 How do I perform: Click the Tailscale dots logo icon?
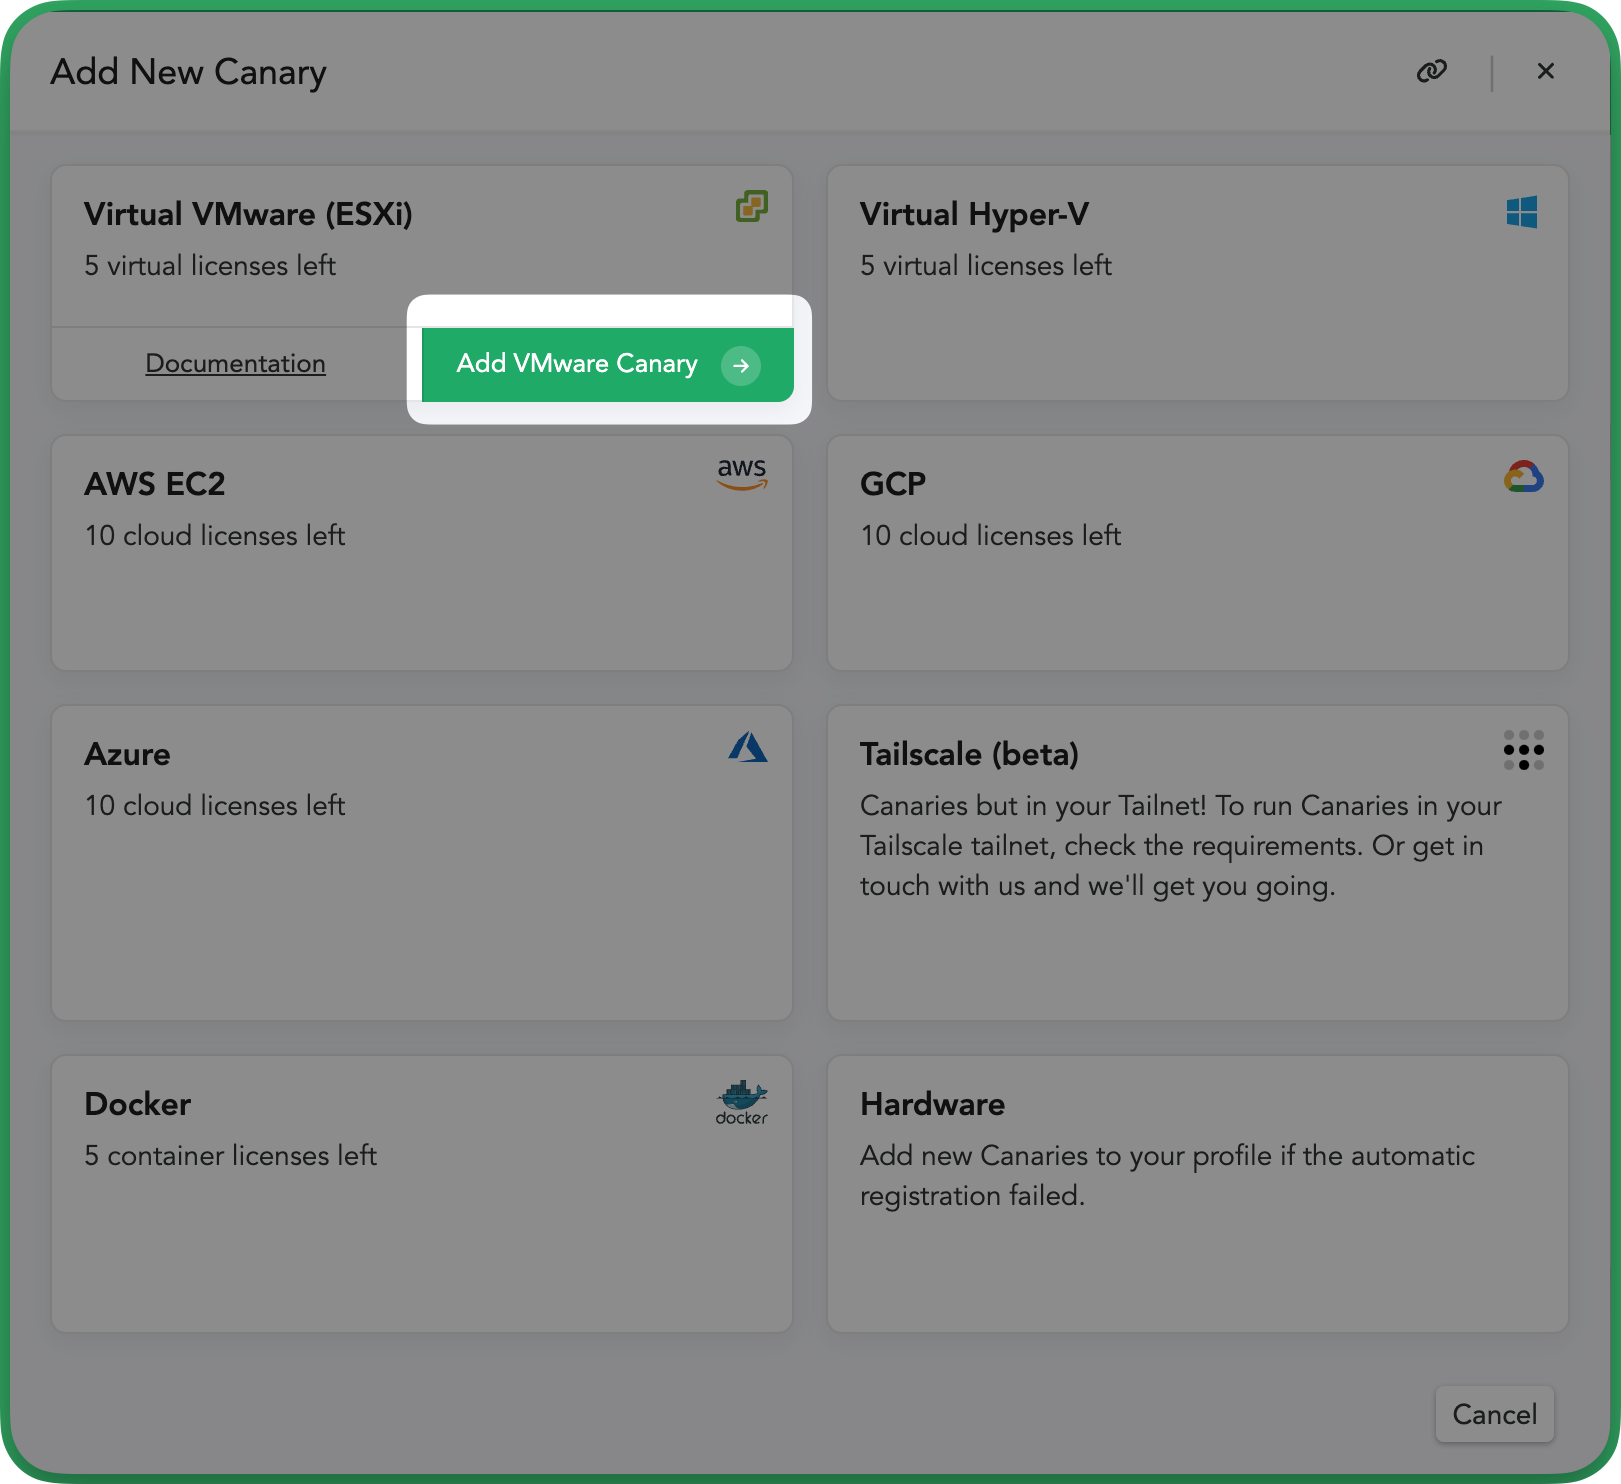1524,750
